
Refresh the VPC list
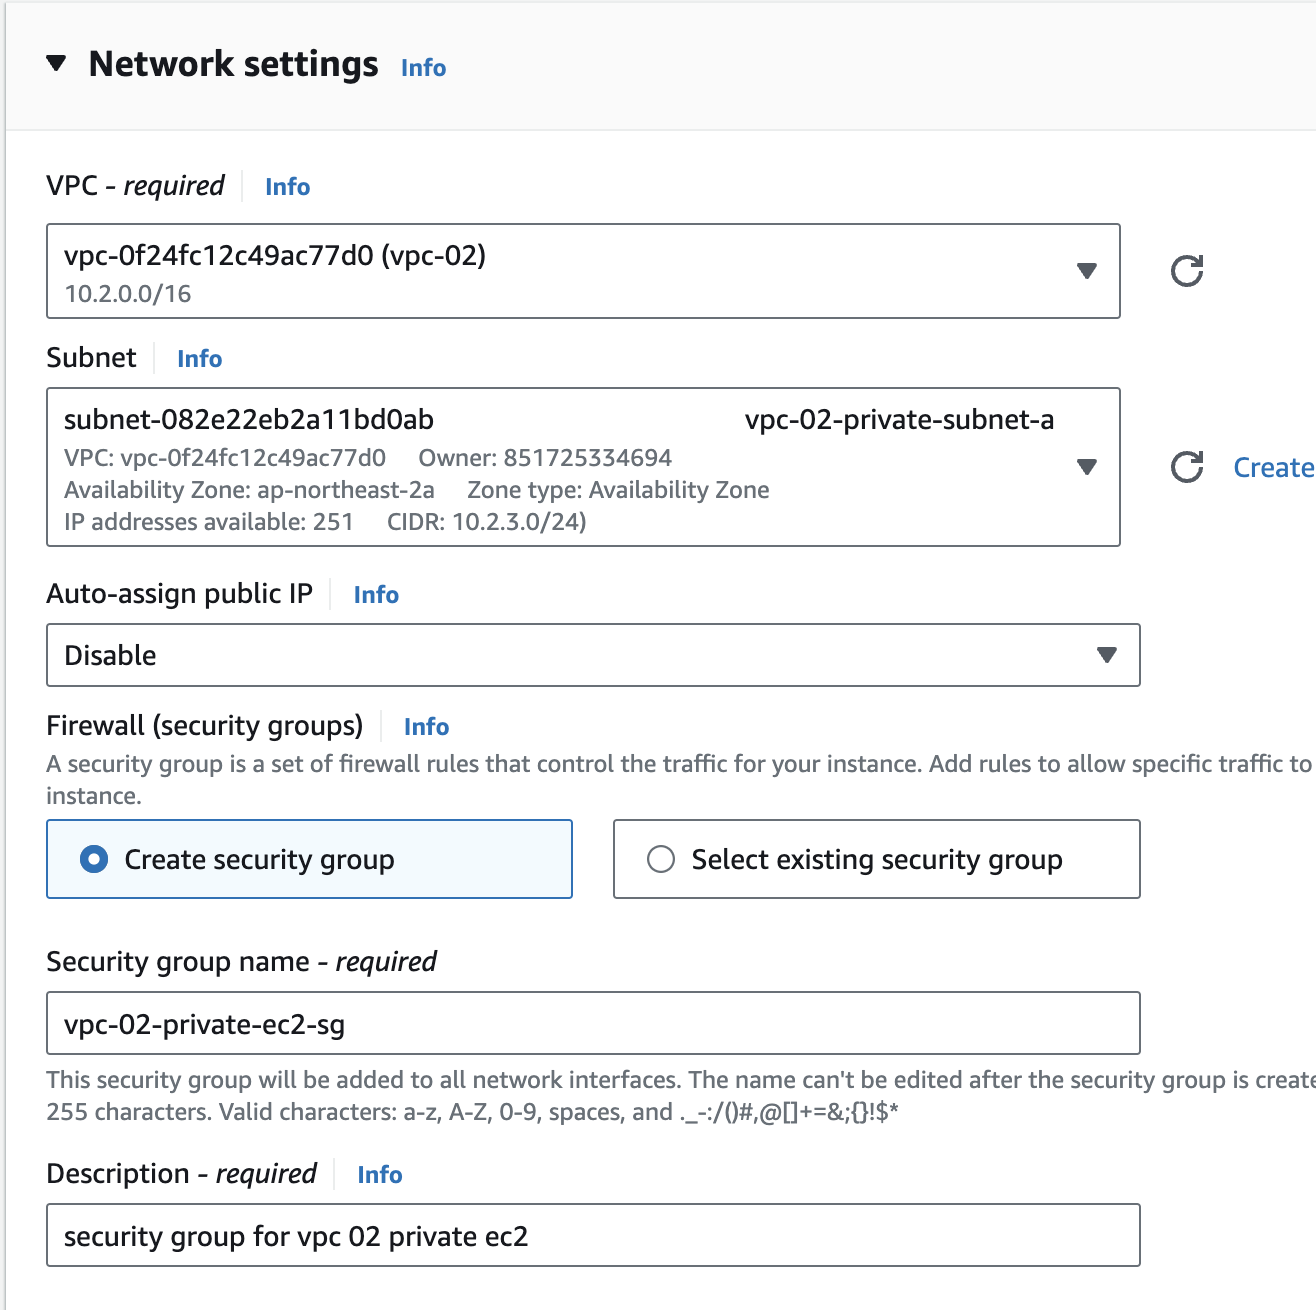coord(1187,271)
